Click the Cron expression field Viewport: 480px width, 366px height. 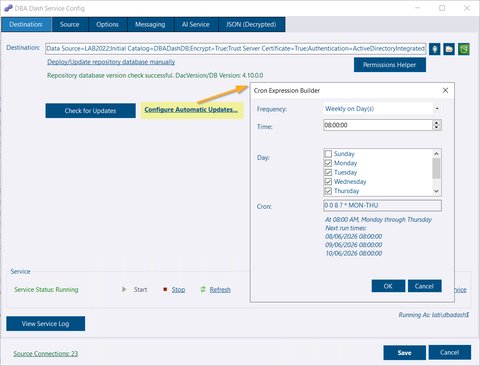[382, 205]
